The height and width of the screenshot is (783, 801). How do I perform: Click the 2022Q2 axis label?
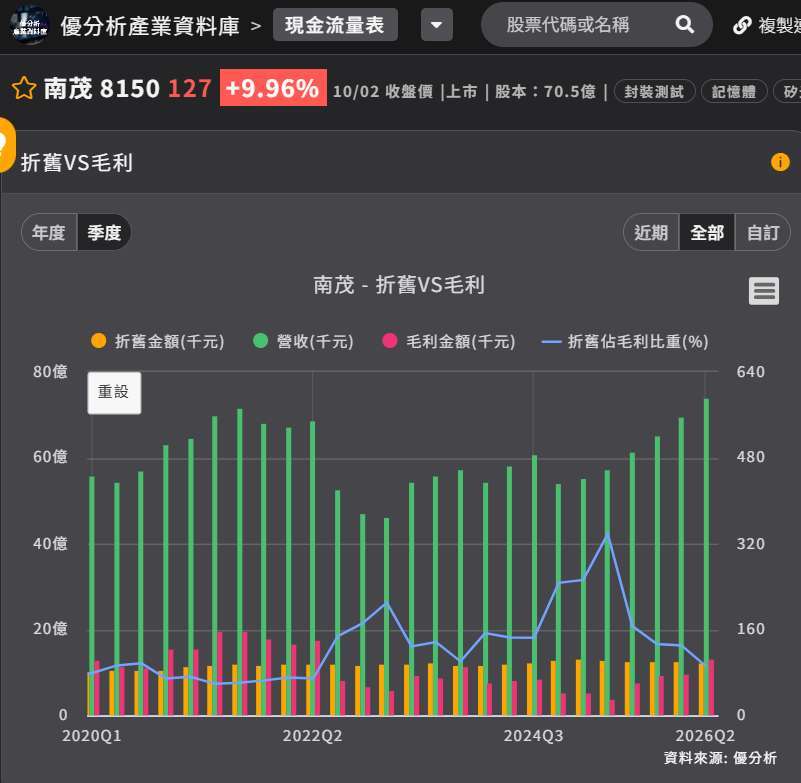tap(312, 735)
